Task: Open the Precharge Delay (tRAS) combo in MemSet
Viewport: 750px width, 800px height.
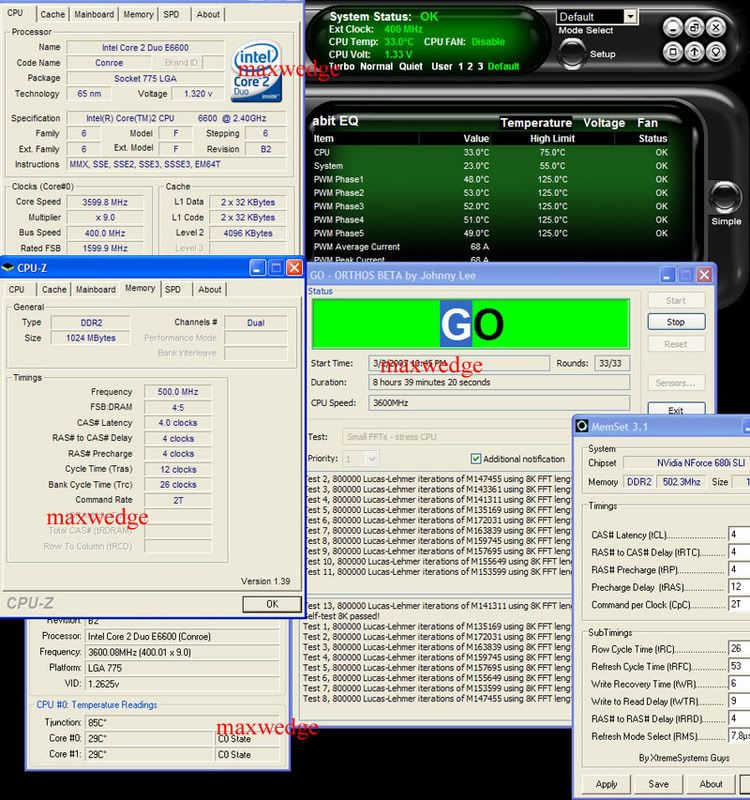Action: click(739, 586)
